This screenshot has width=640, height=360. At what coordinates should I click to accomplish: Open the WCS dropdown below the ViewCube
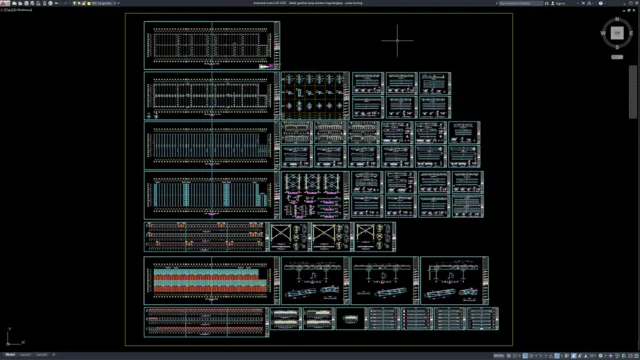tap(617, 57)
